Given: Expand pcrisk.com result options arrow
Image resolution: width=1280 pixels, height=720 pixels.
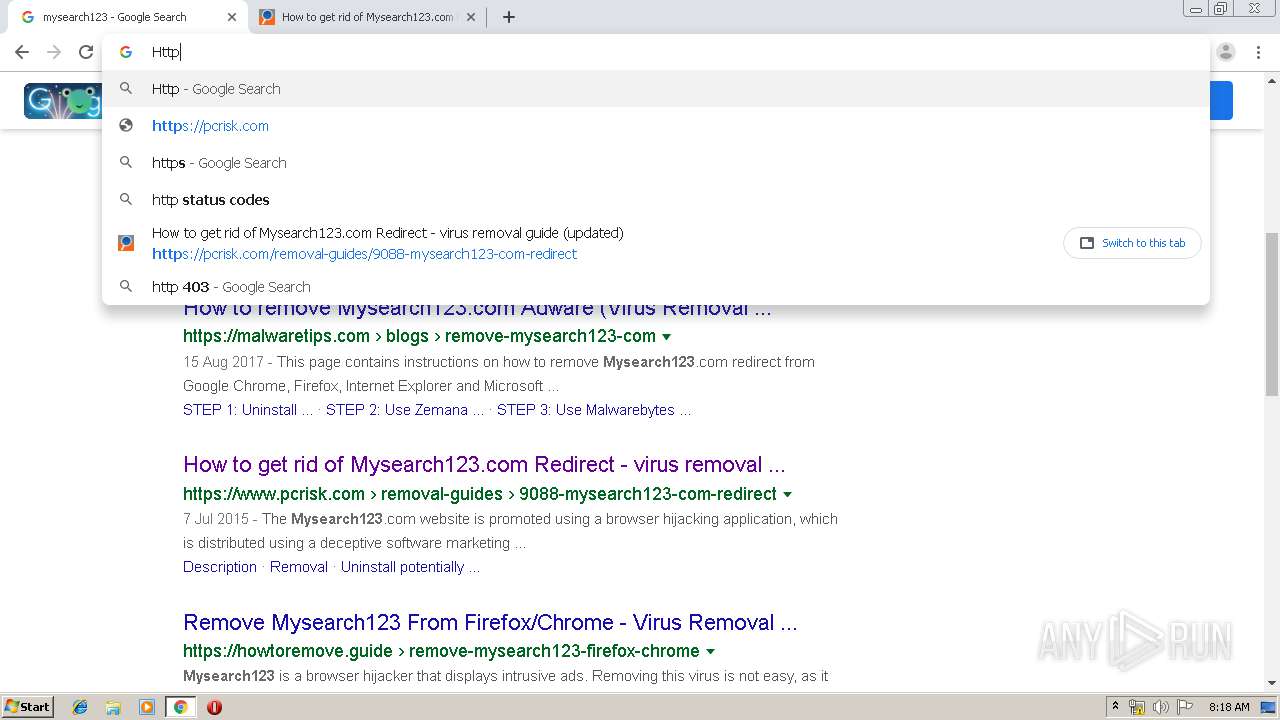Looking at the screenshot, I should (788, 495).
